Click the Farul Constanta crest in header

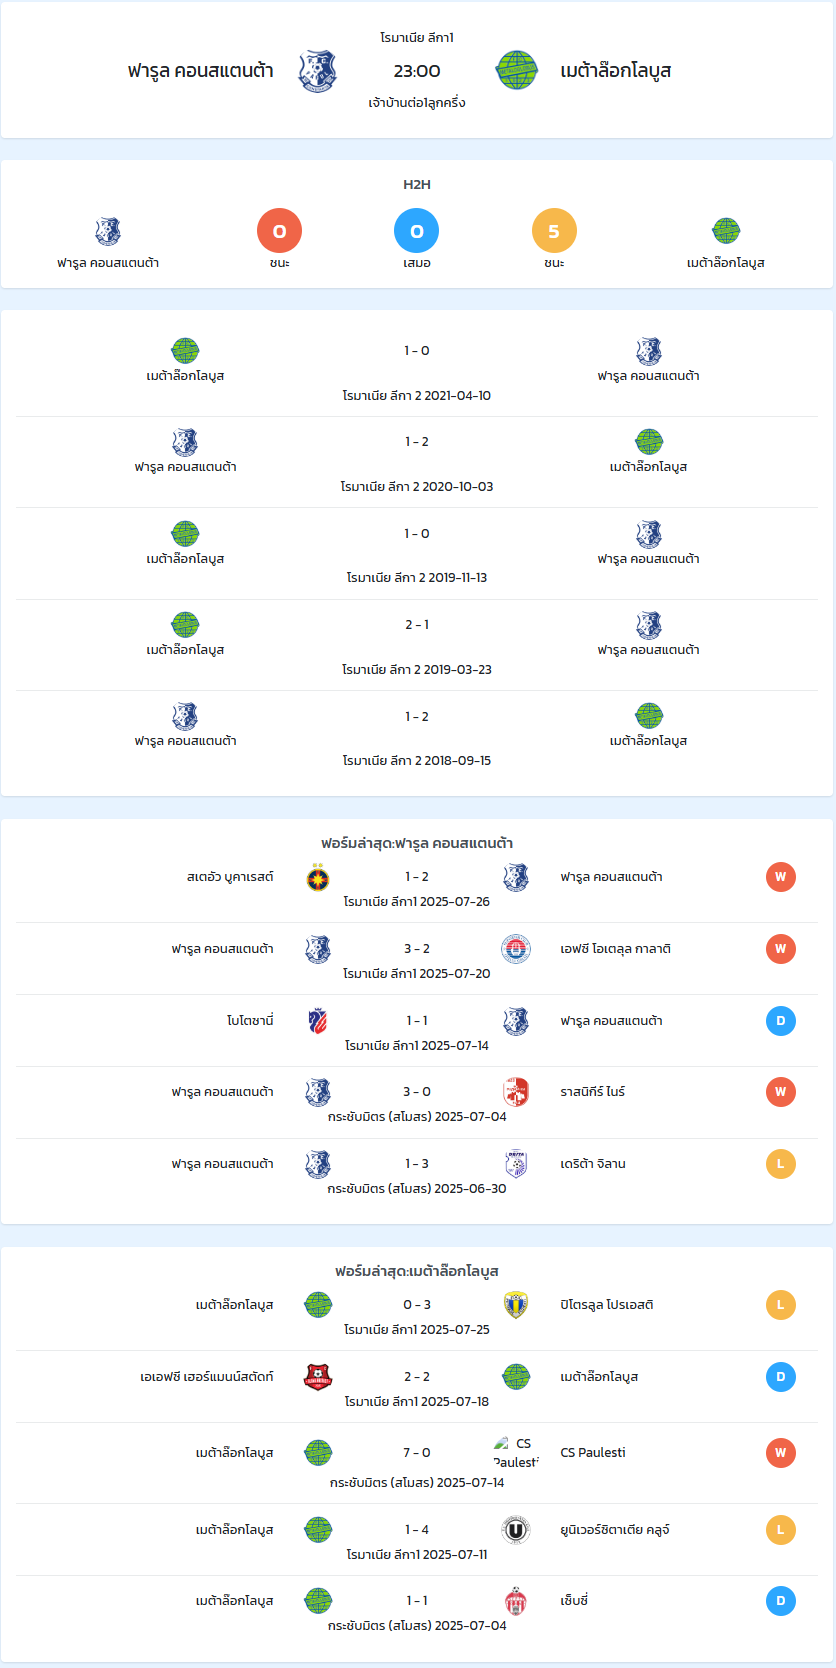pyautogui.click(x=317, y=71)
